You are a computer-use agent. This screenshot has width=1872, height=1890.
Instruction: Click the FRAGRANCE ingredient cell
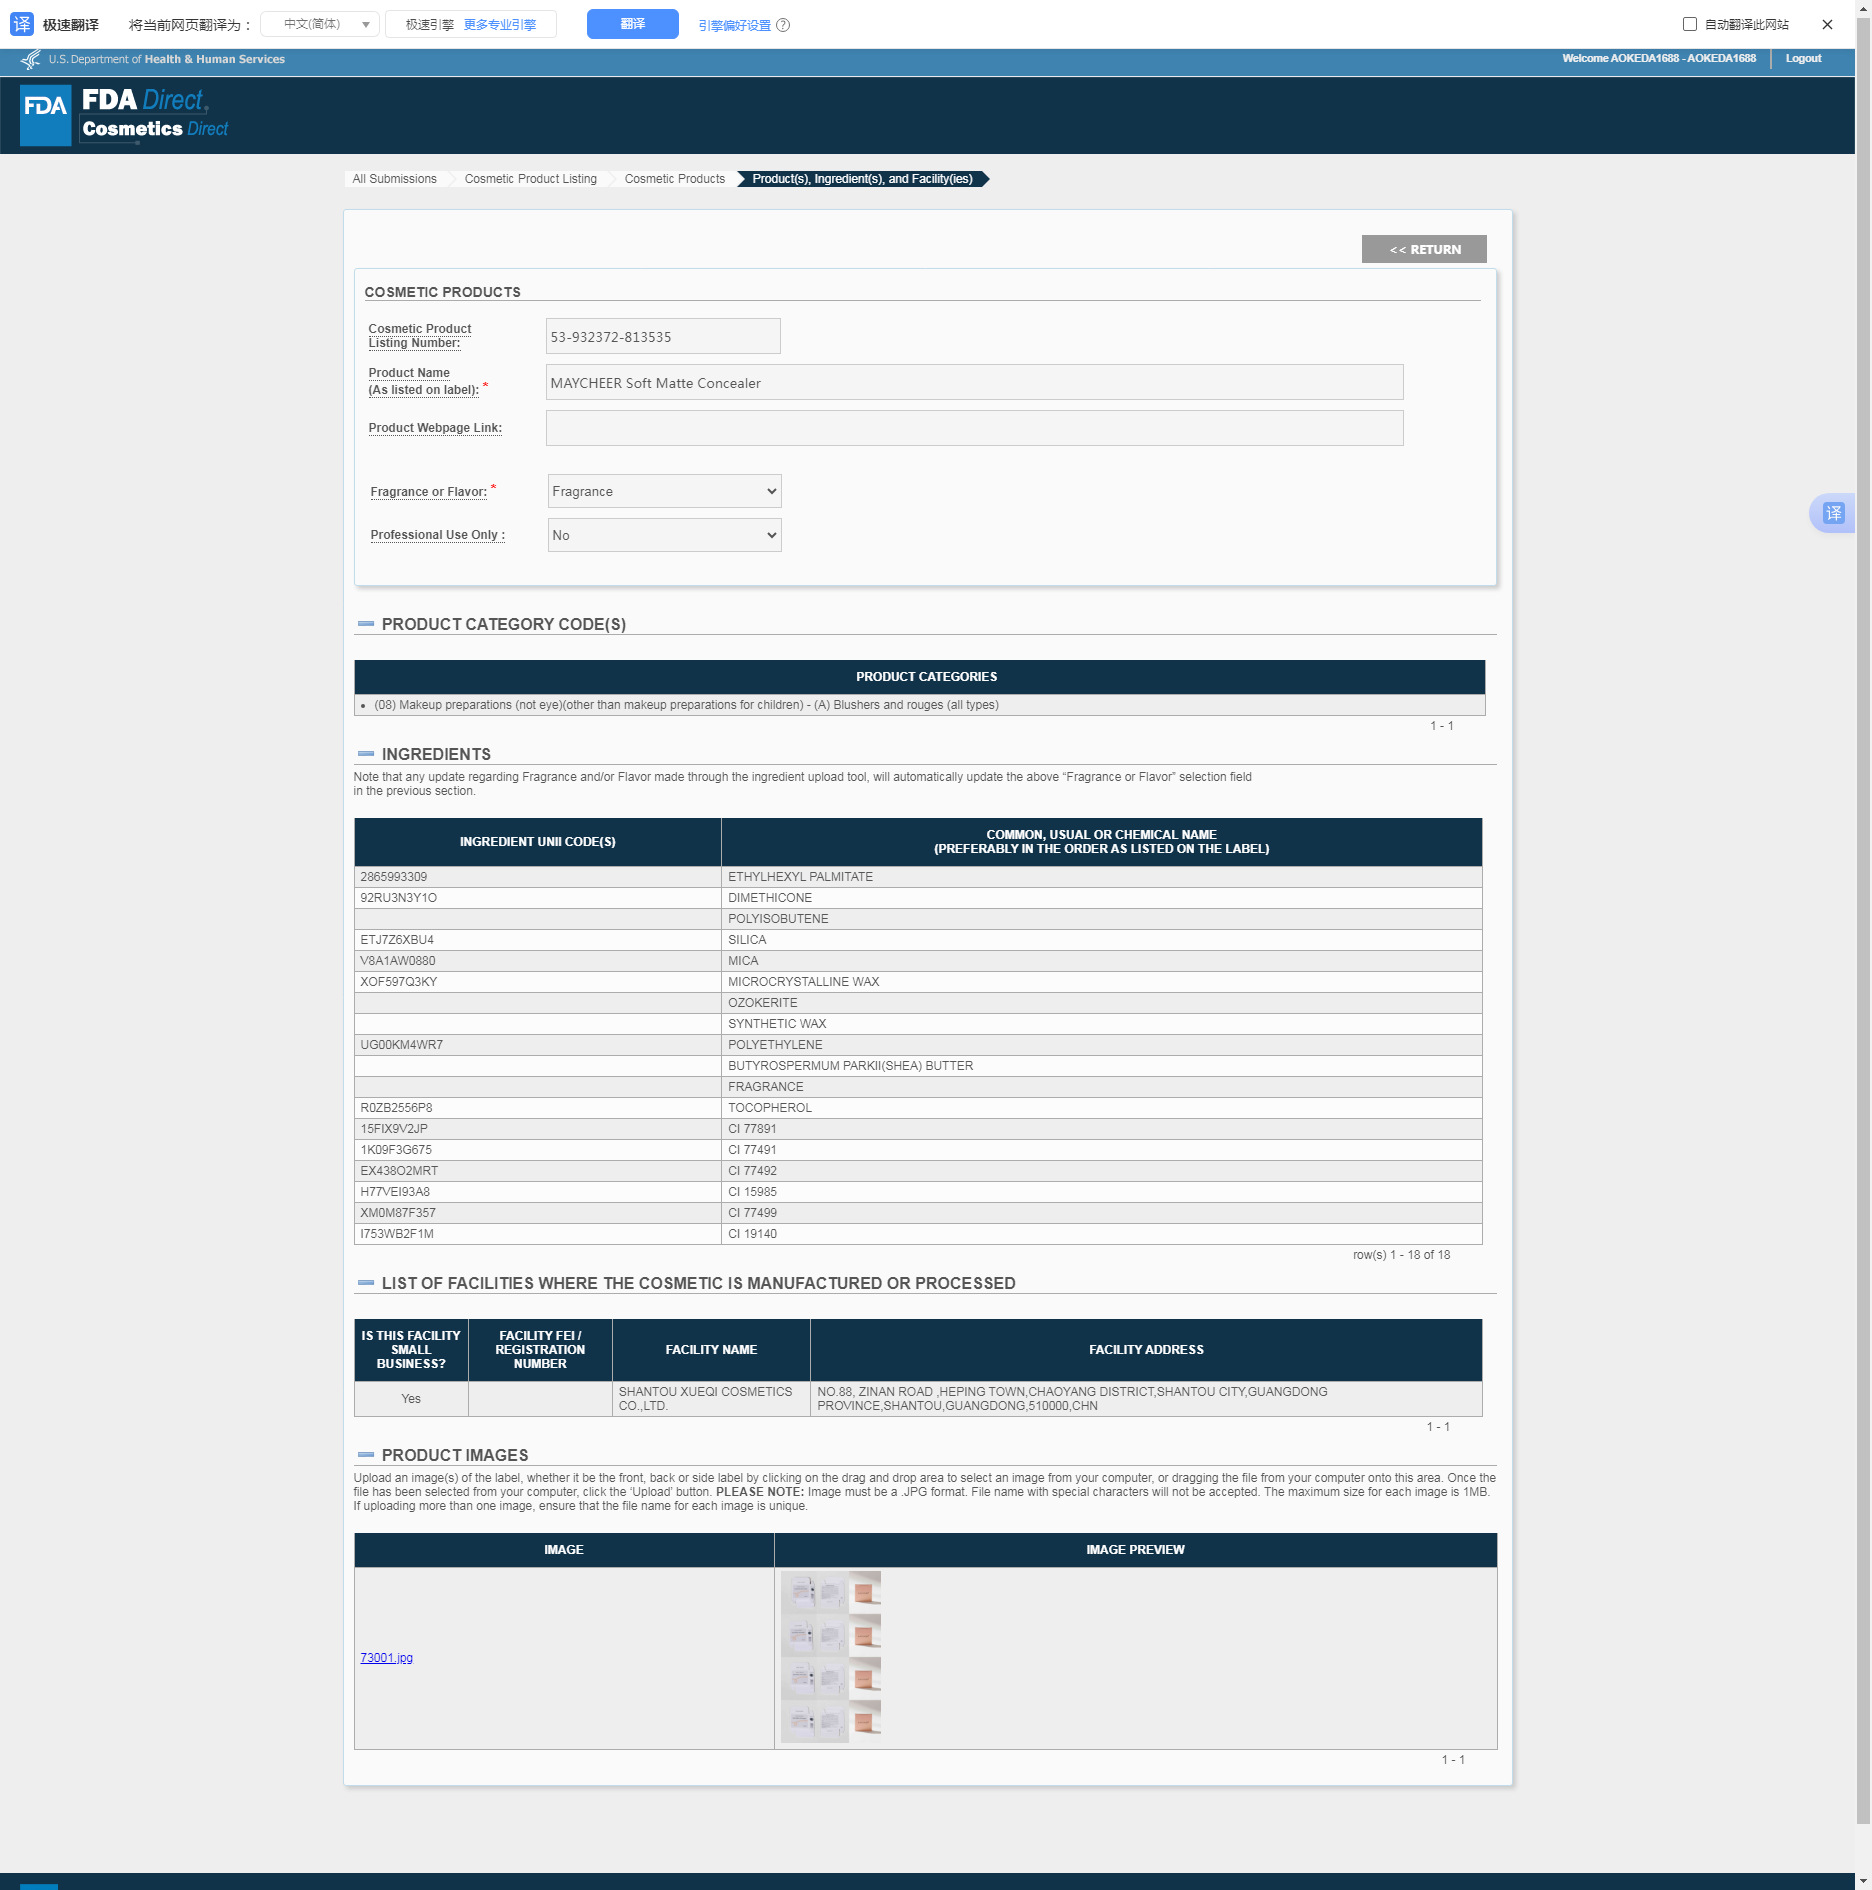[x=1101, y=1087]
